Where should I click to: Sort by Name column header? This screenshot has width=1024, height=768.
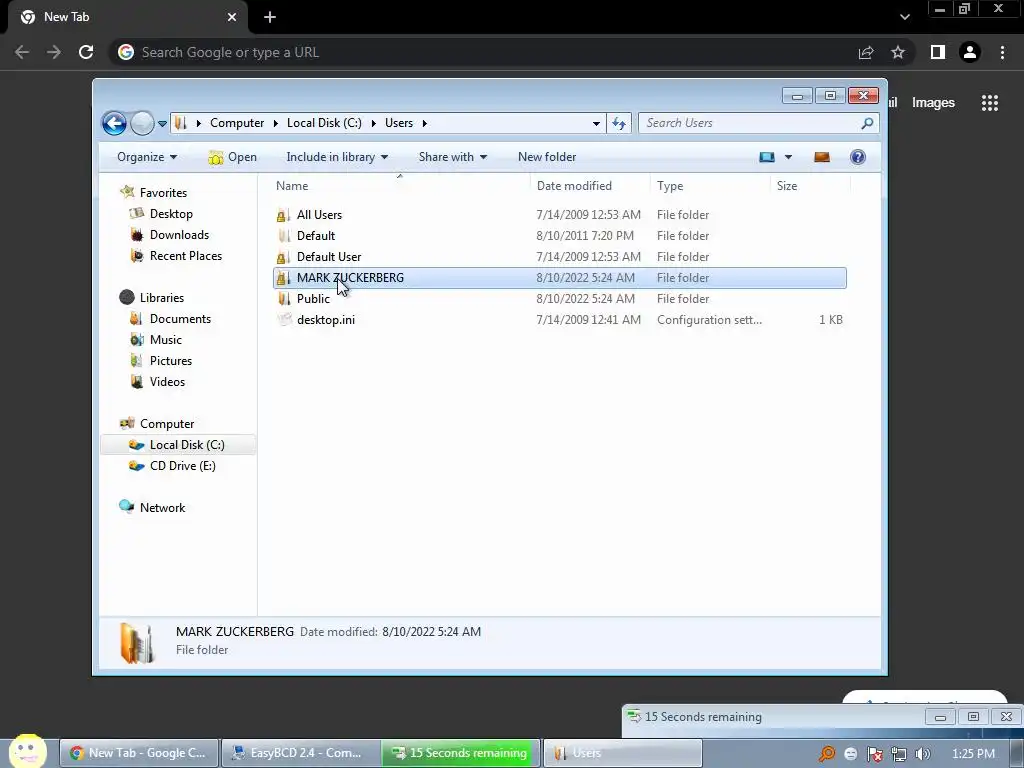[x=400, y=185]
